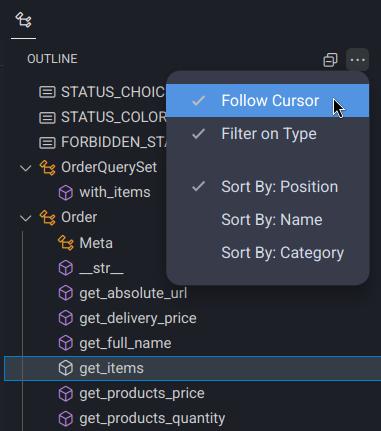
Task: Choose Sort By: Category
Action: point(268,252)
